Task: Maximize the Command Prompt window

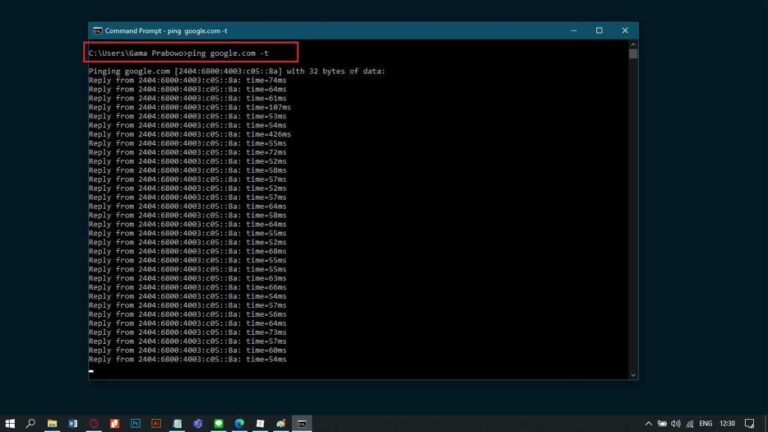Action: tap(599, 31)
